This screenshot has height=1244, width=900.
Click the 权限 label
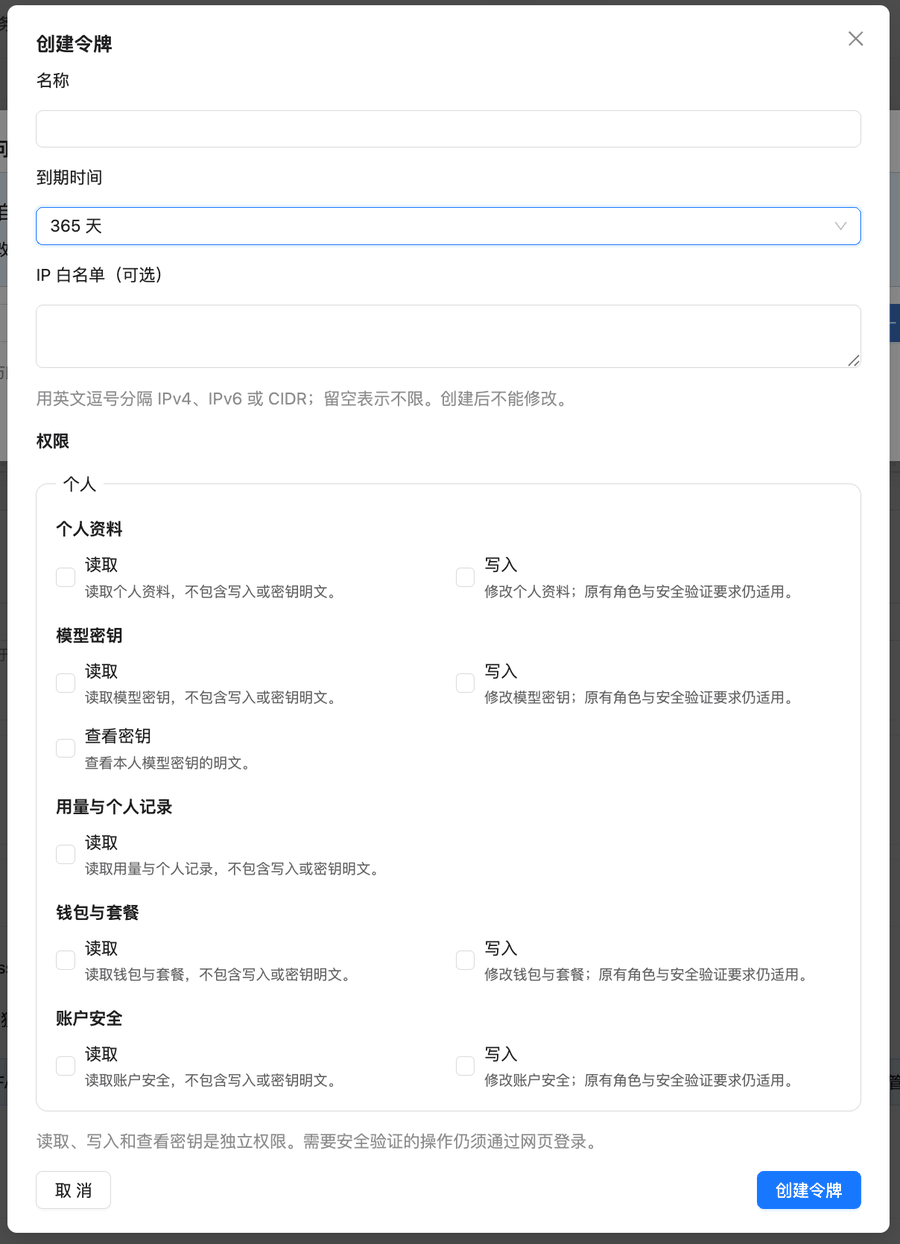click(x=53, y=441)
